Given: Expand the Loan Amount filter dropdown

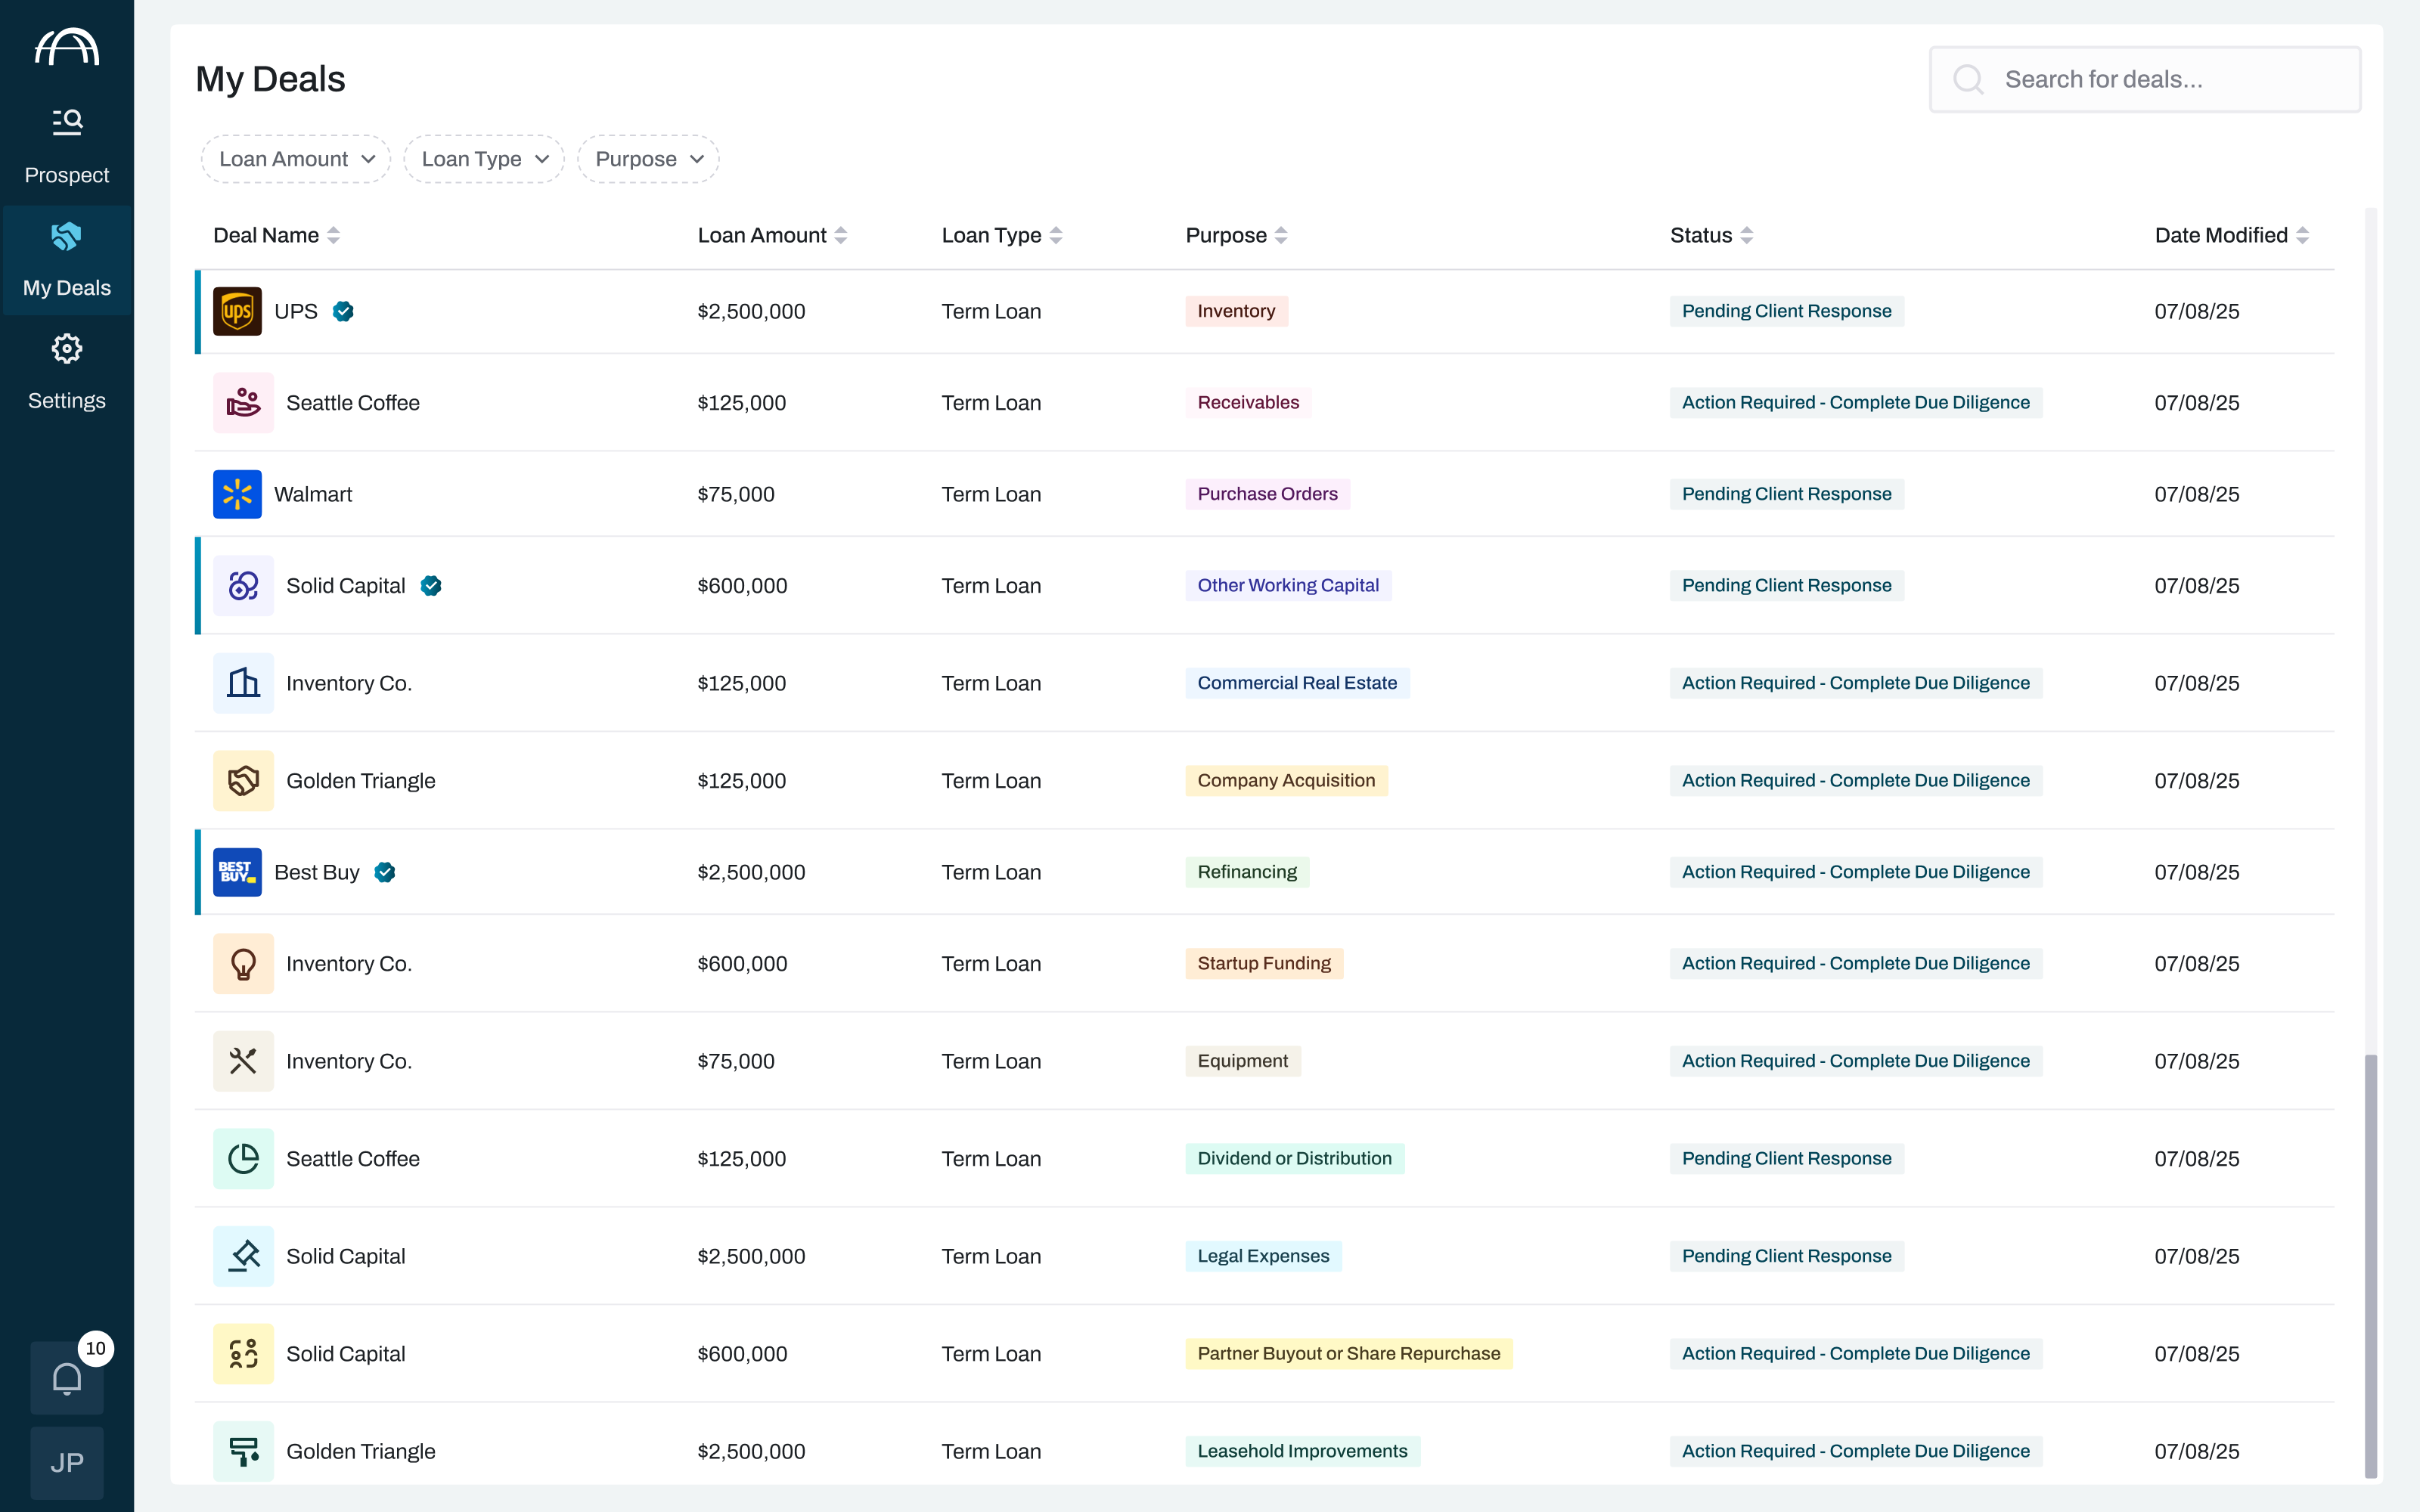Looking at the screenshot, I should click(296, 159).
